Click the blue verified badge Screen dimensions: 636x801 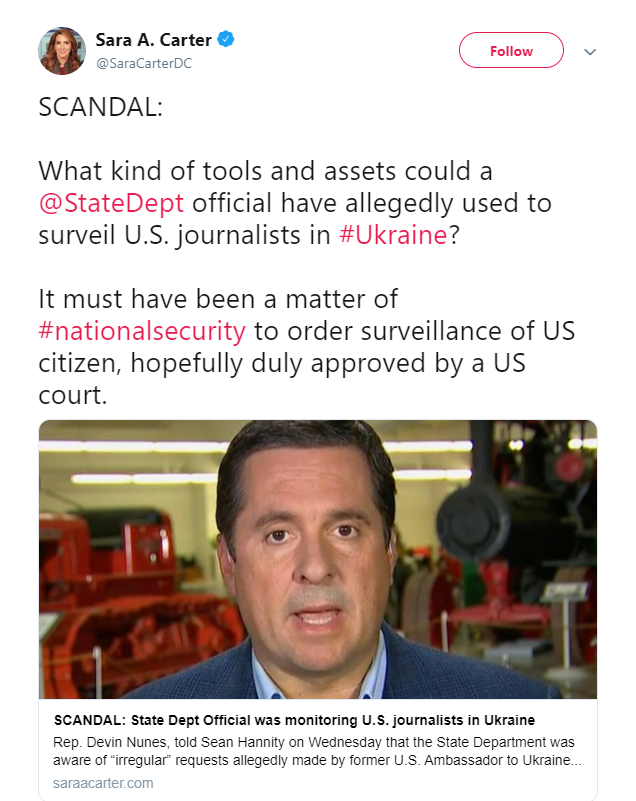(x=226, y=39)
